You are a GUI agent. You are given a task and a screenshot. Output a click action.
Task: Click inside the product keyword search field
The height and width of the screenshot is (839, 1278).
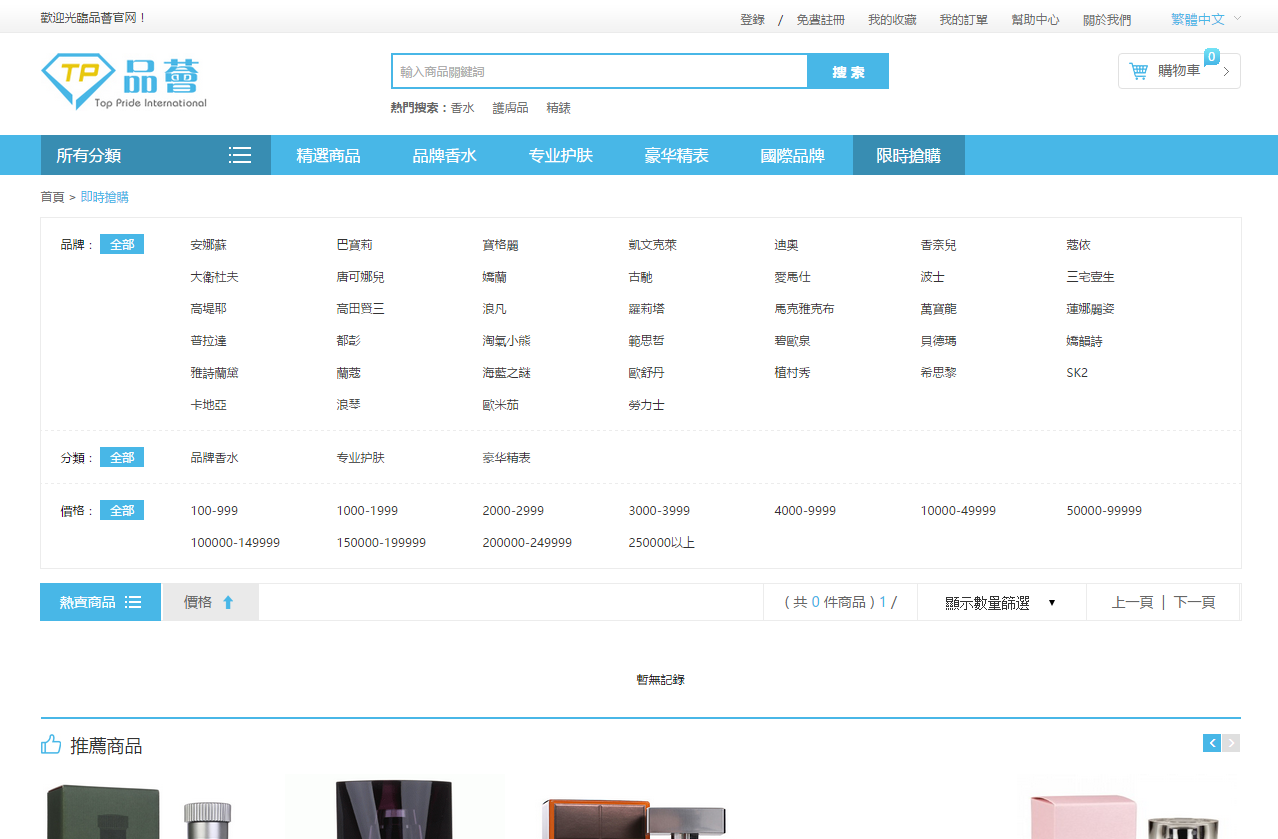(x=598, y=71)
